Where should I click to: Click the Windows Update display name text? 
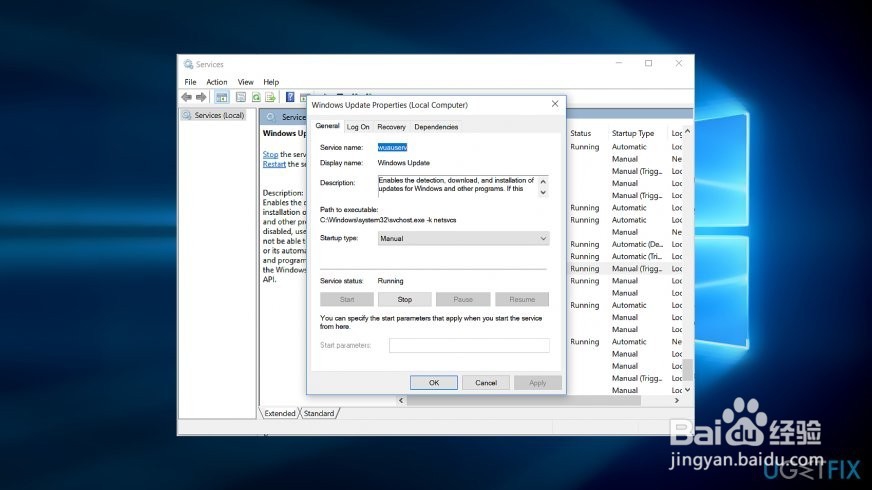click(404, 163)
